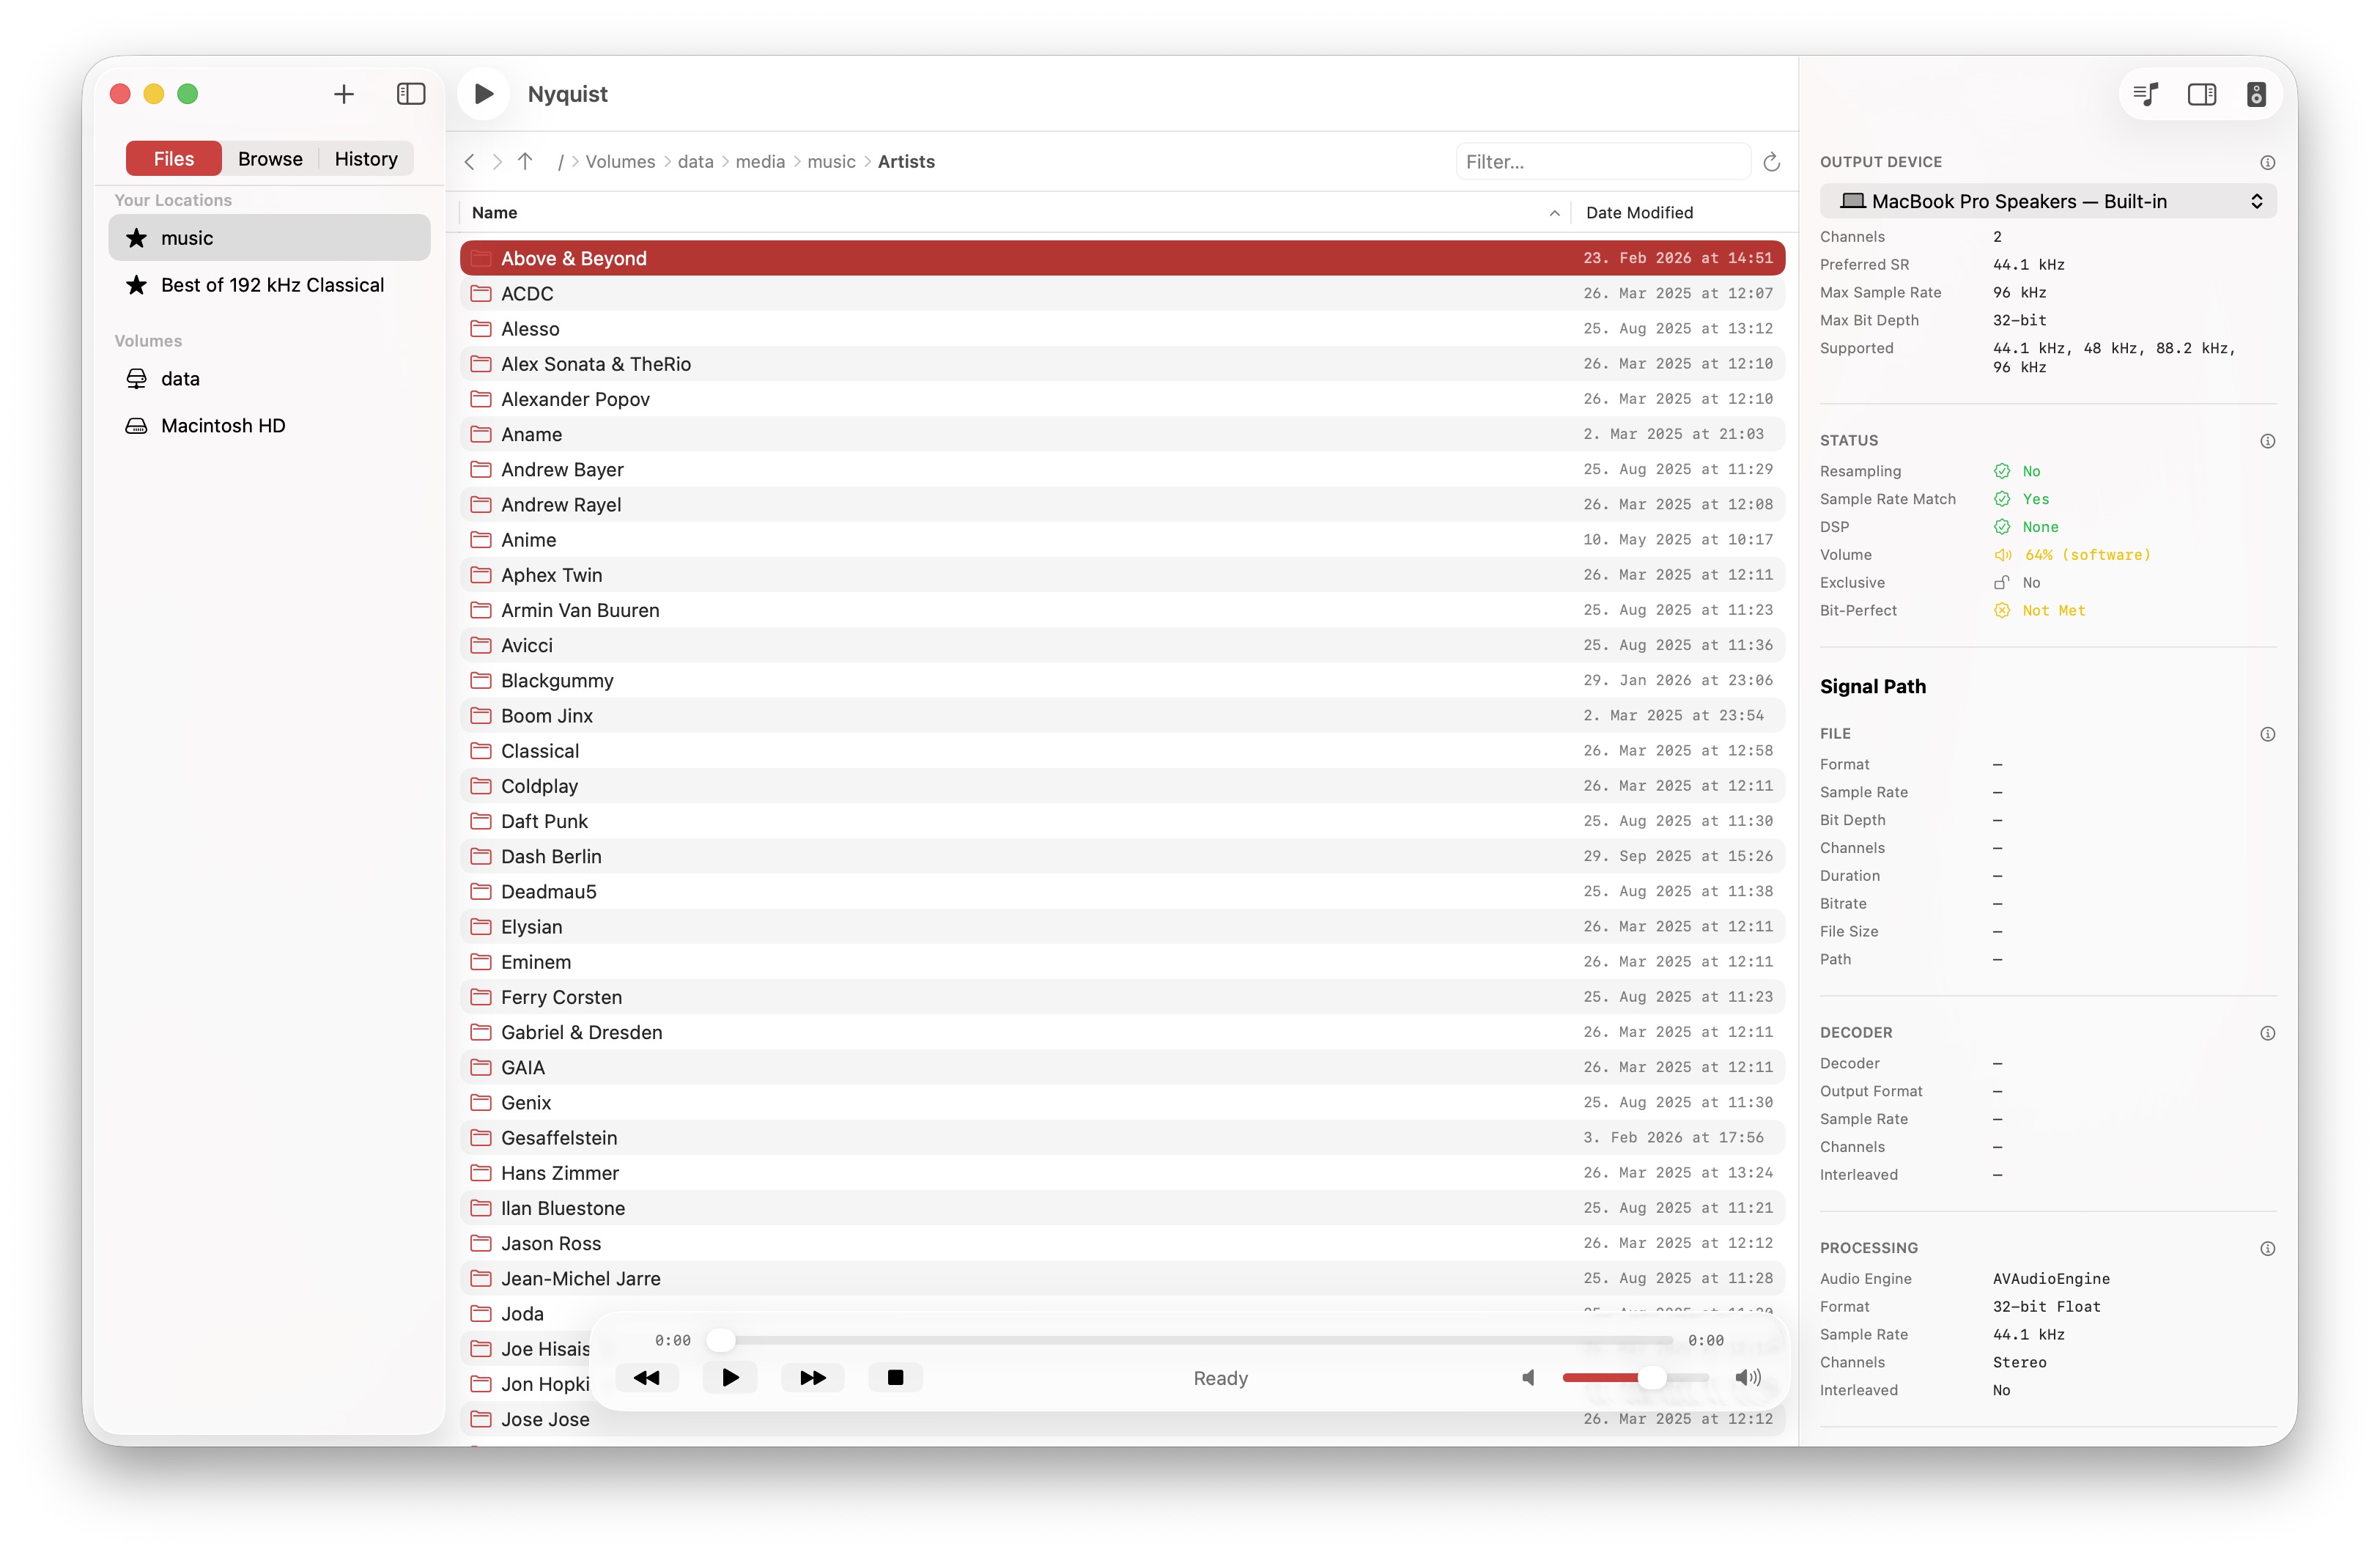
Task: Click the Artists breadcrumb segment
Action: point(906,162)
